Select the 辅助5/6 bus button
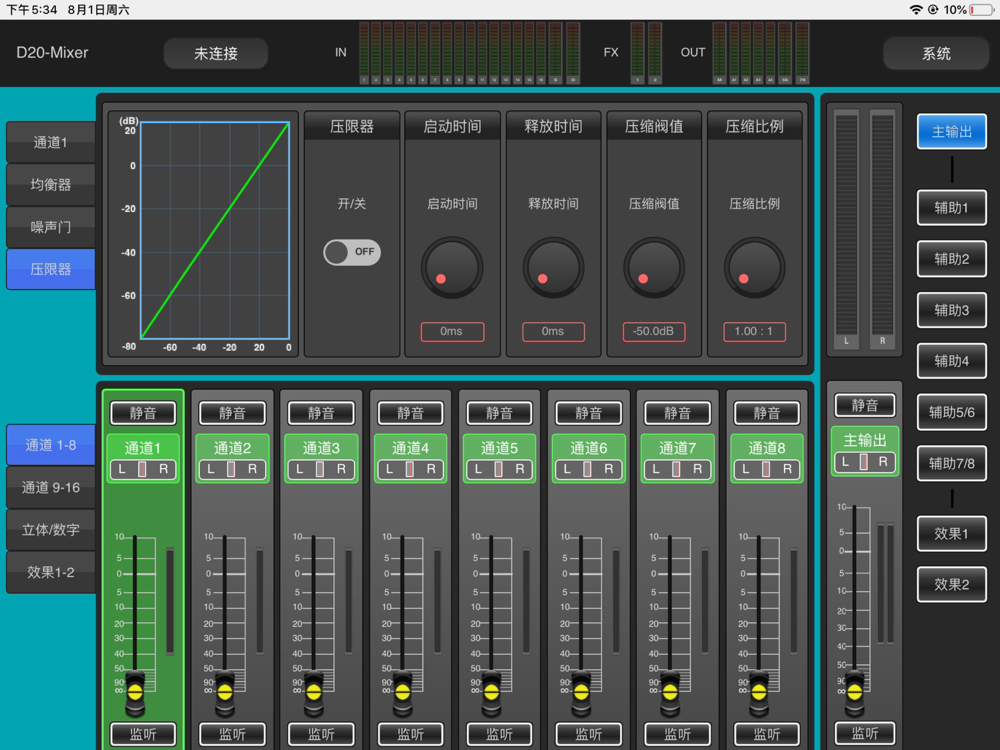Viewport: 1000px width, 750px height. pyautogui.click(x=952, y=413)
